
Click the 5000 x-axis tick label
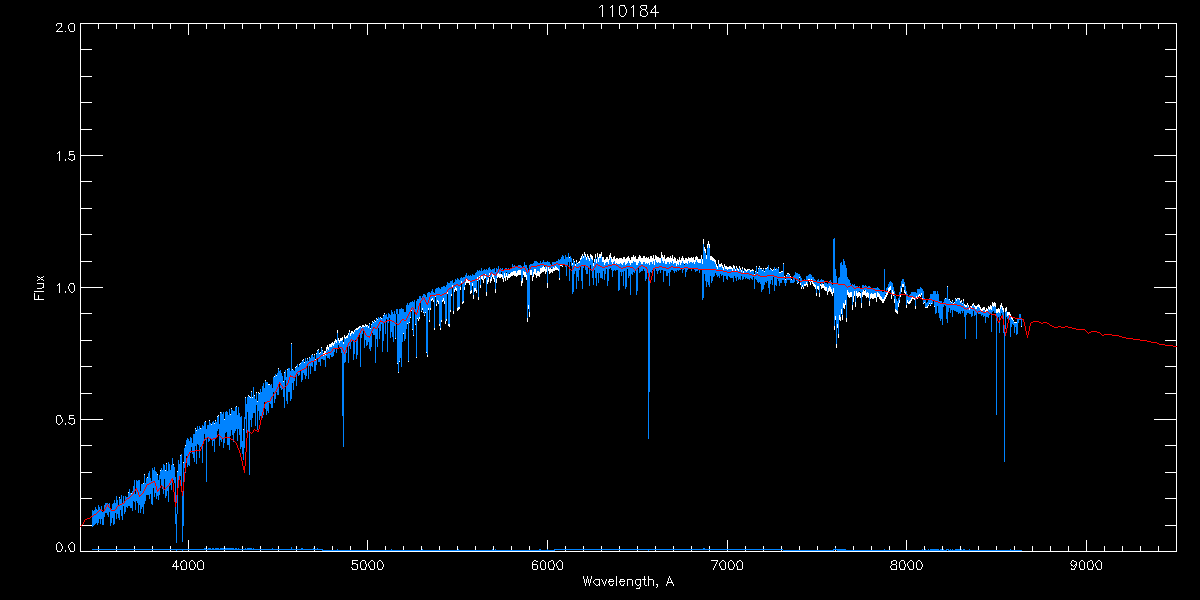[x=367, y=564]
